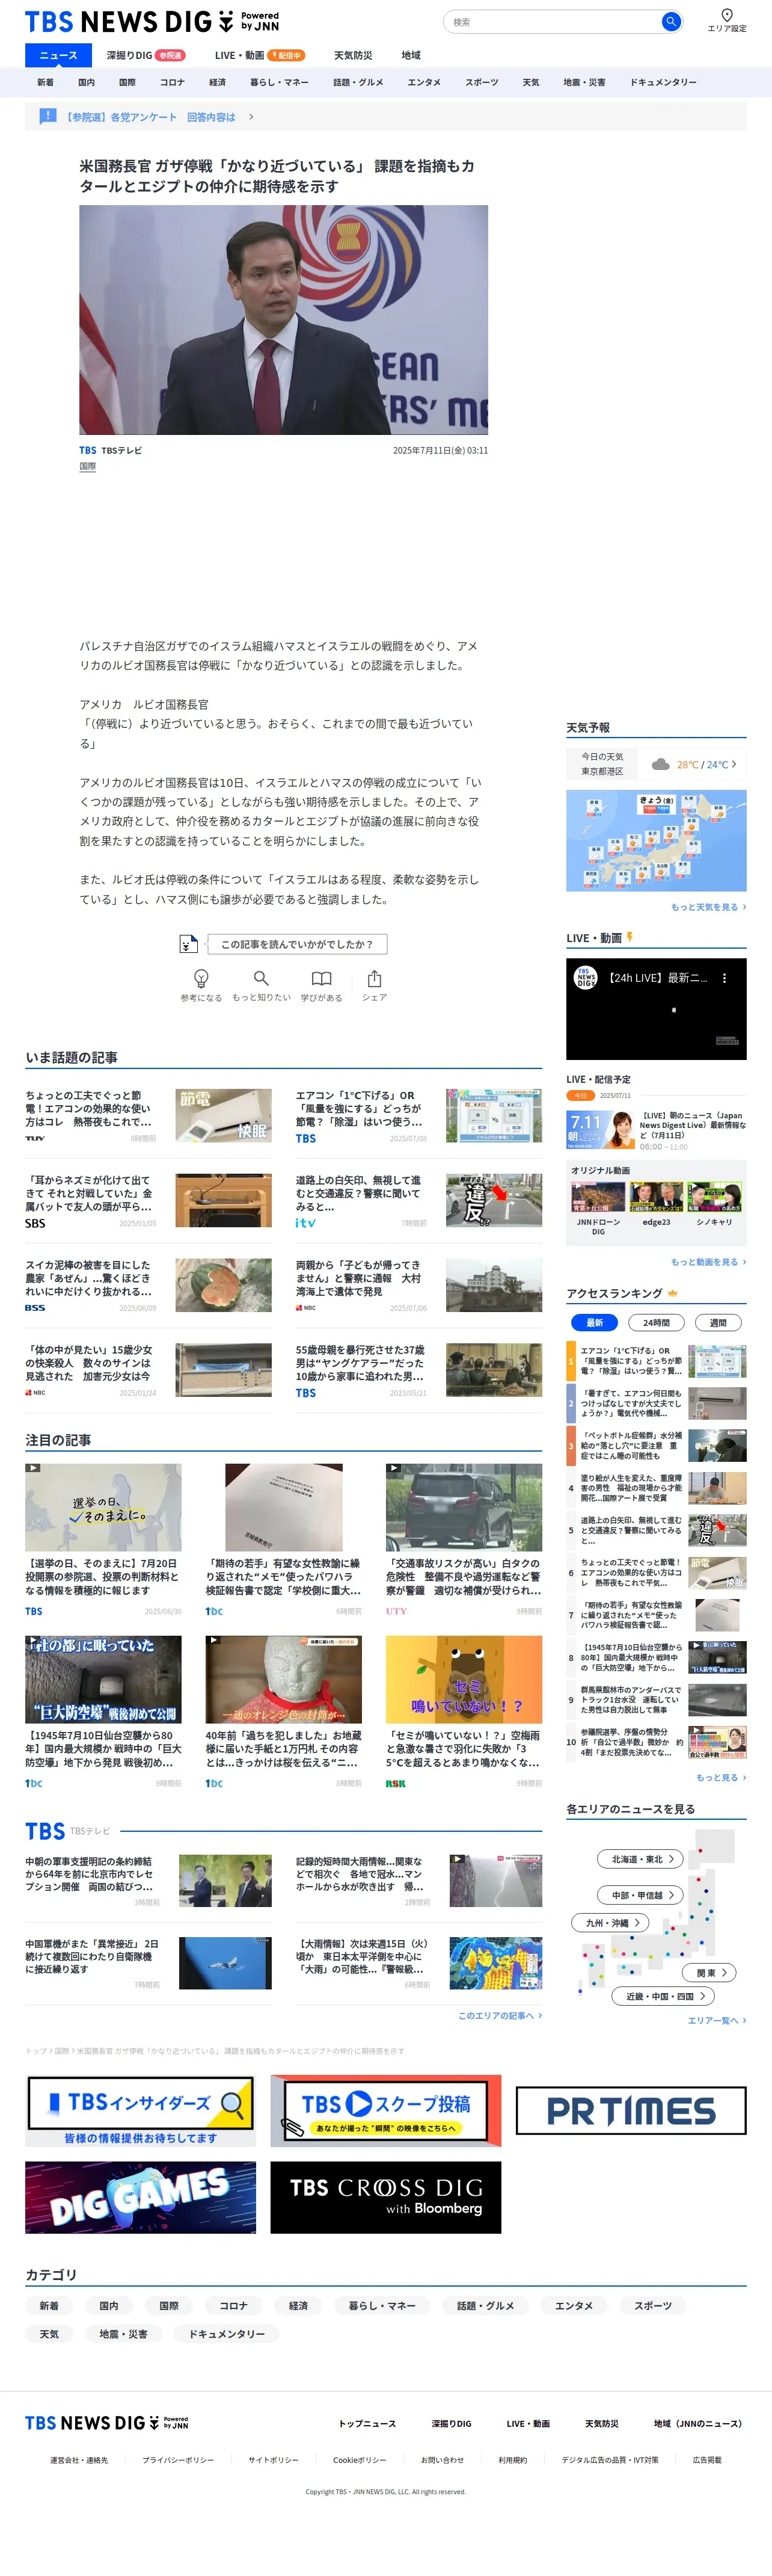The height and width of the screenshot is (2576, 772).
Task: Open the PR TIMES banner
Action: (x=631, y=2110)
